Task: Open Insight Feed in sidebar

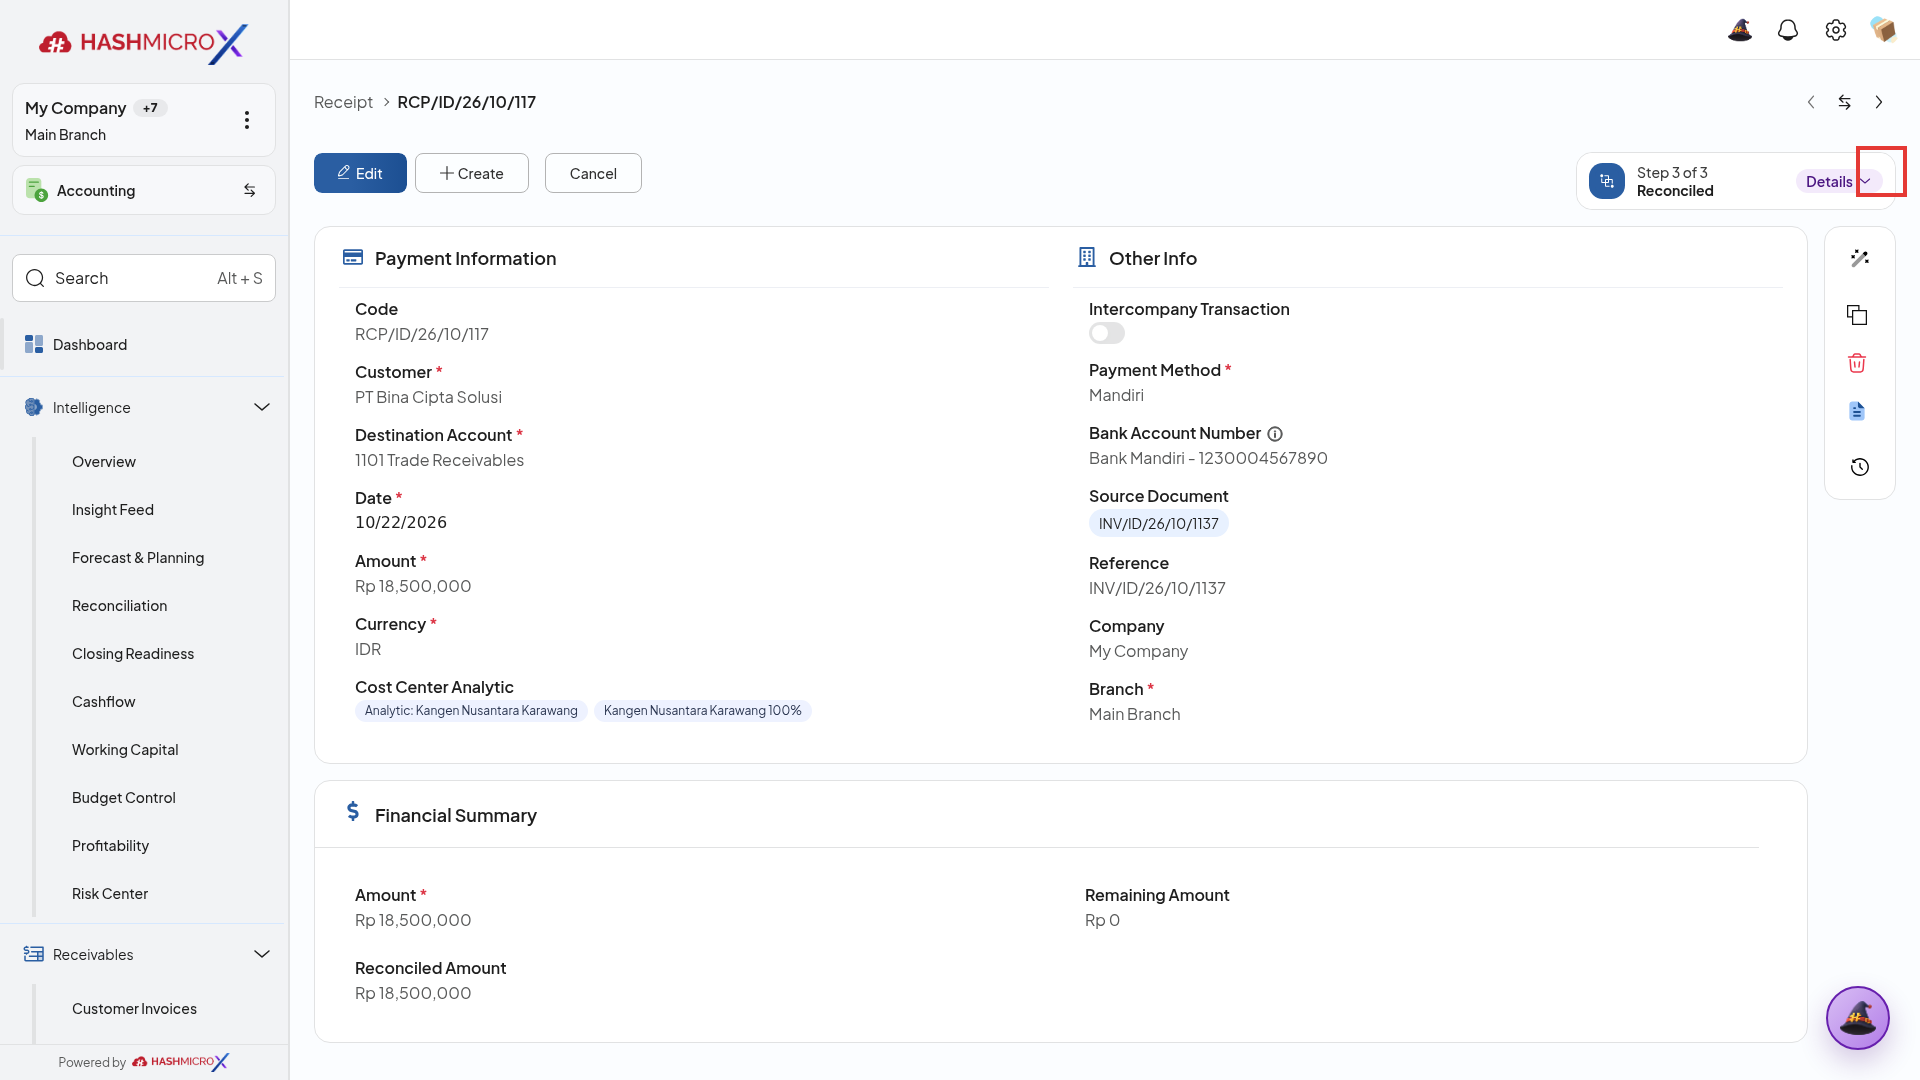Action: click(113, 510)
